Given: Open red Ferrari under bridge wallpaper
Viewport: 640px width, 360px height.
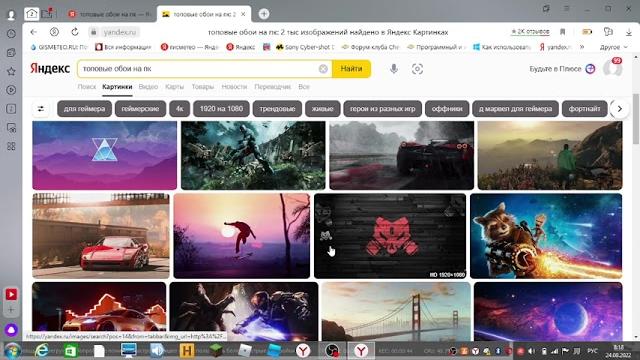Looking at the screenshot, I should point(101,236).
